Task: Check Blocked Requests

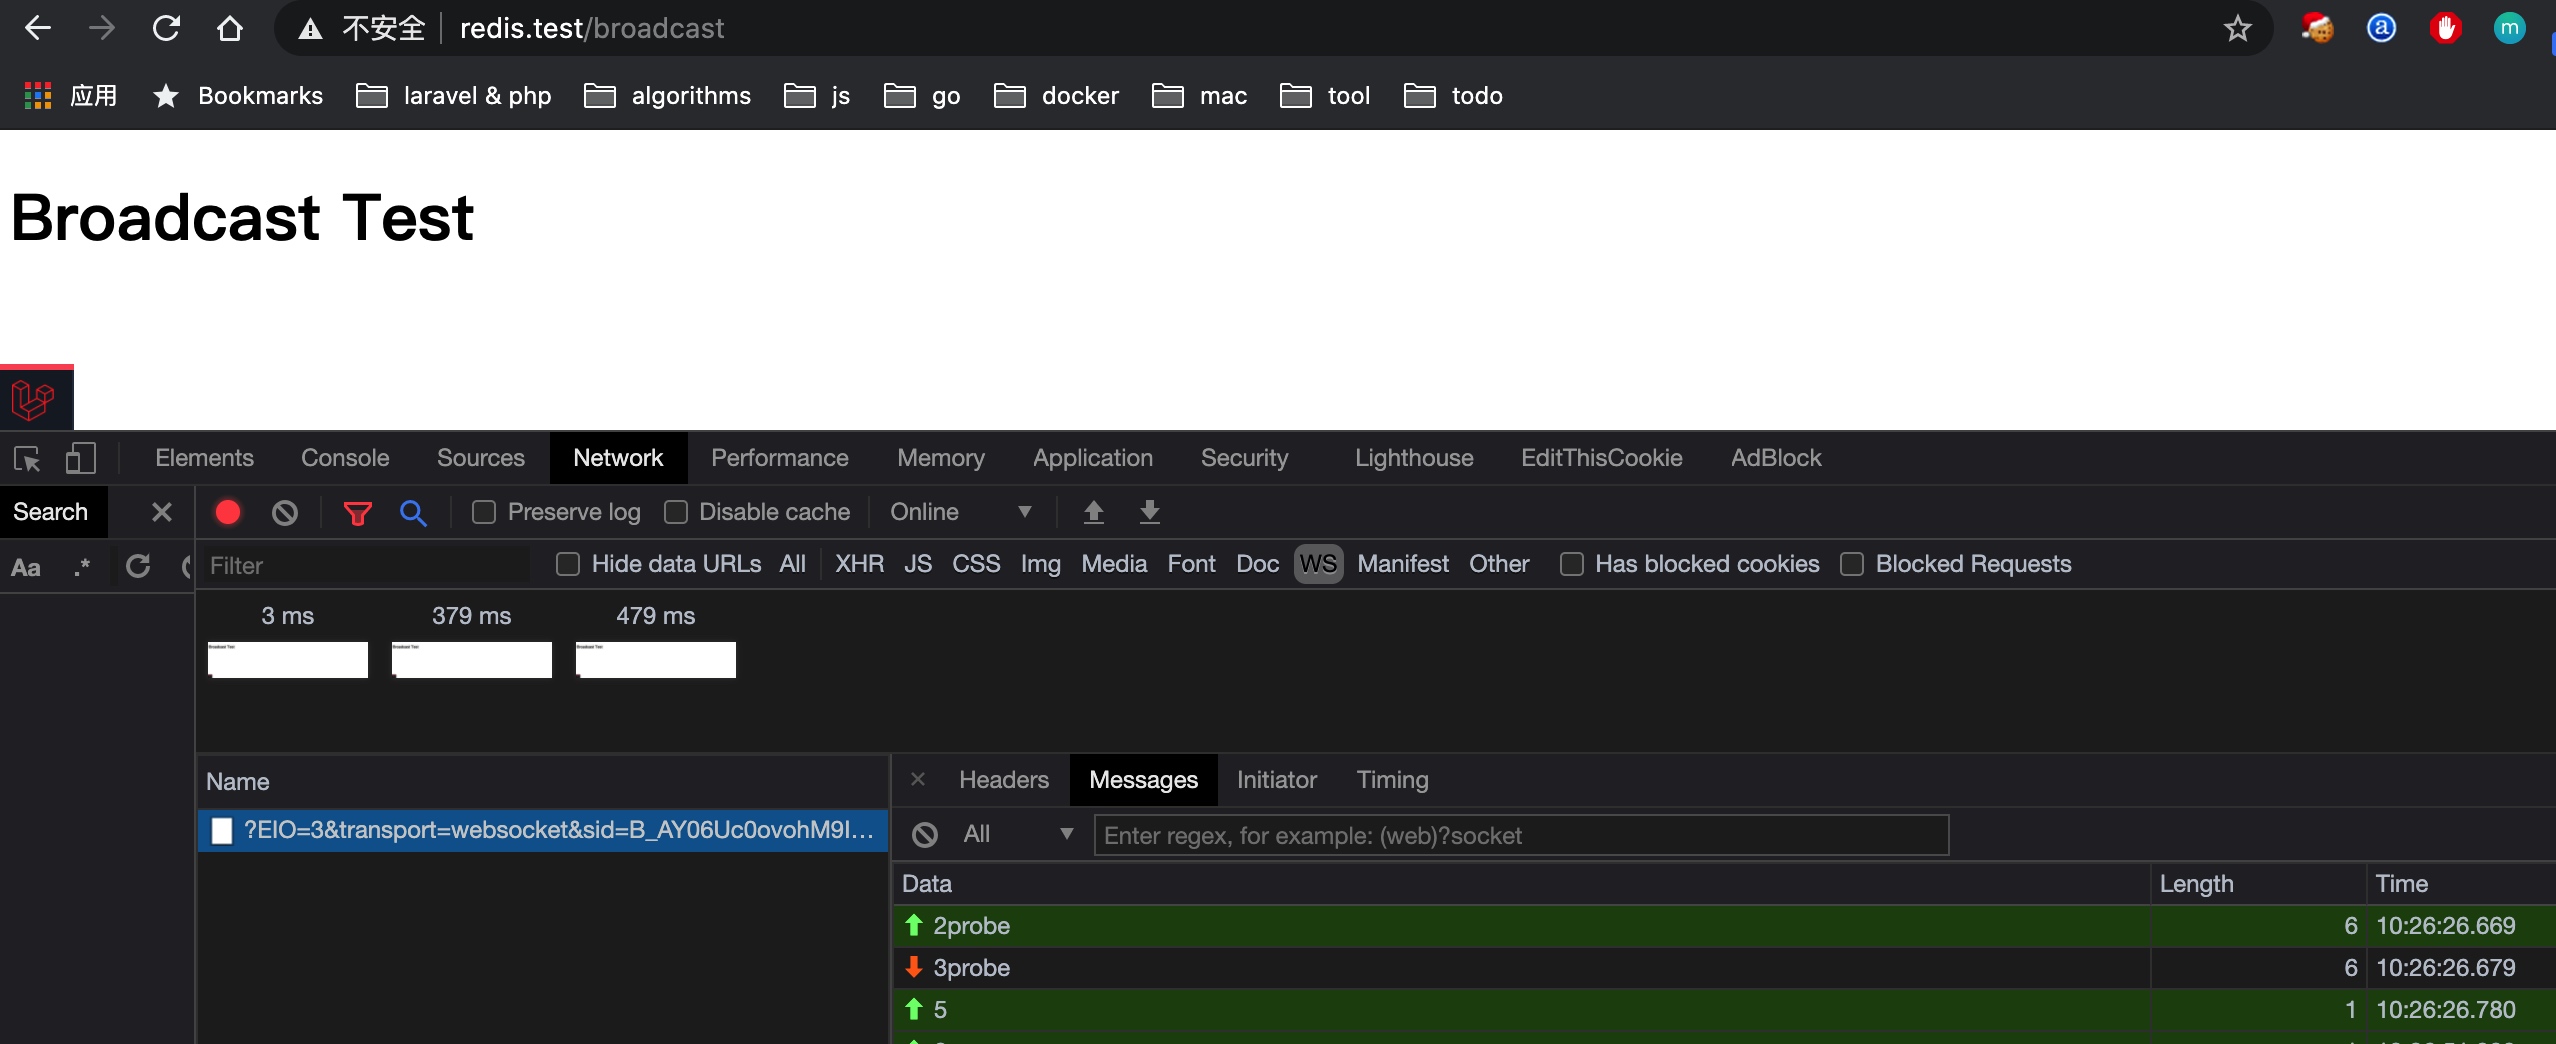Action: [1852, 564]
